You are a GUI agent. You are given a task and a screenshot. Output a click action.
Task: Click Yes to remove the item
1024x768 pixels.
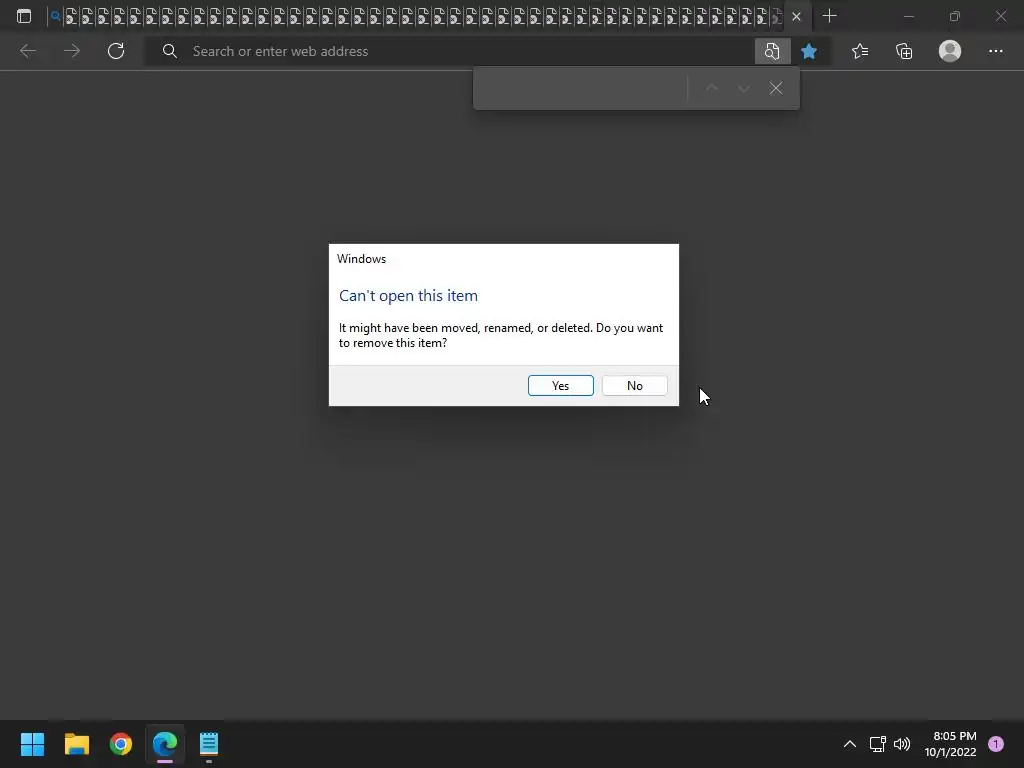(560, 385)
